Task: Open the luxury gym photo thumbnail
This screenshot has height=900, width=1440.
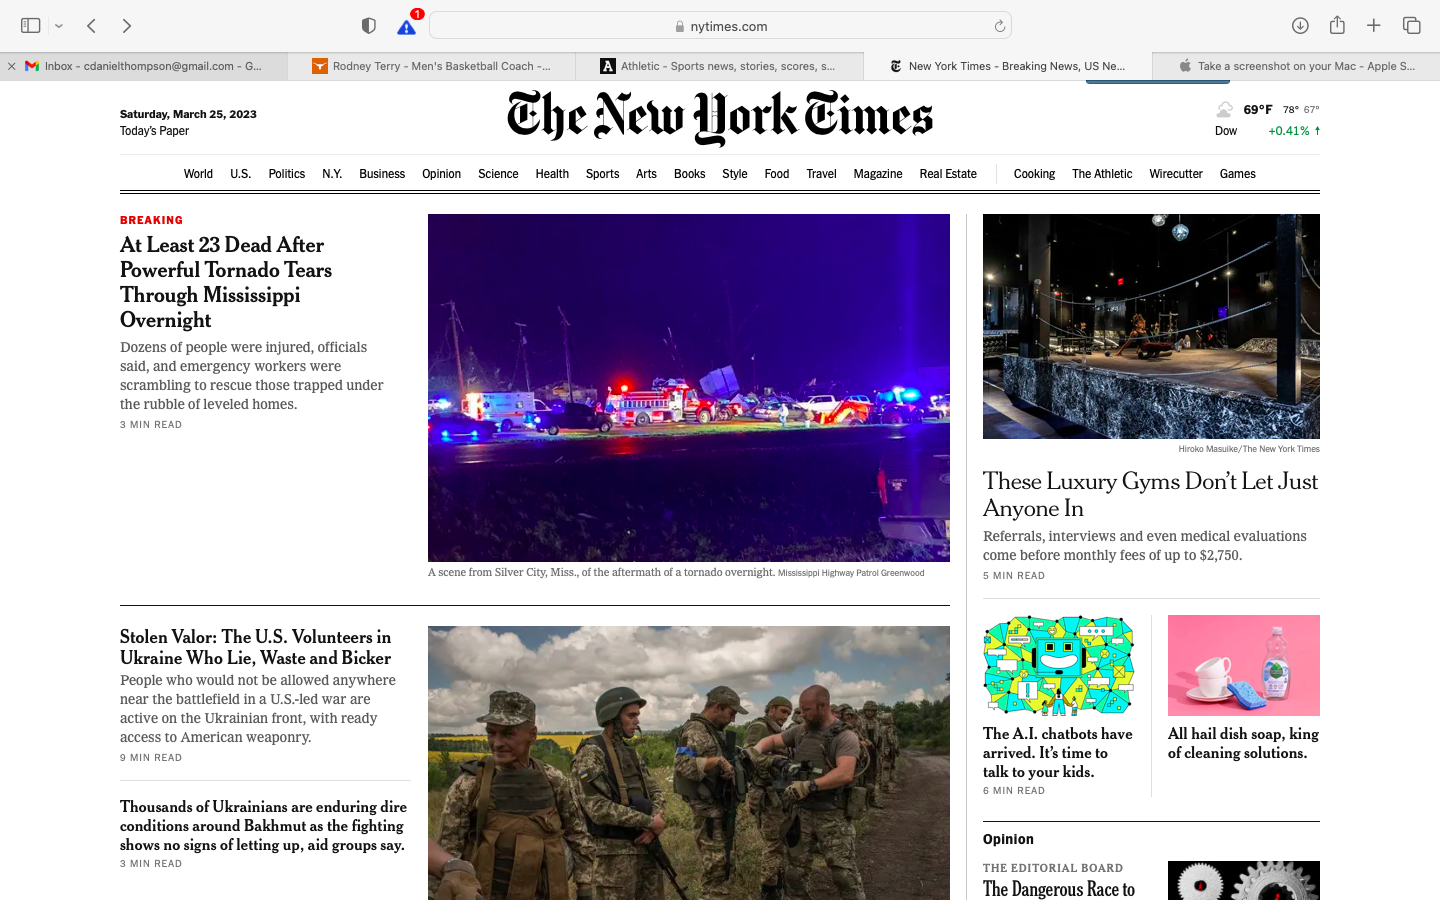Action: [x=1151, y=326]
